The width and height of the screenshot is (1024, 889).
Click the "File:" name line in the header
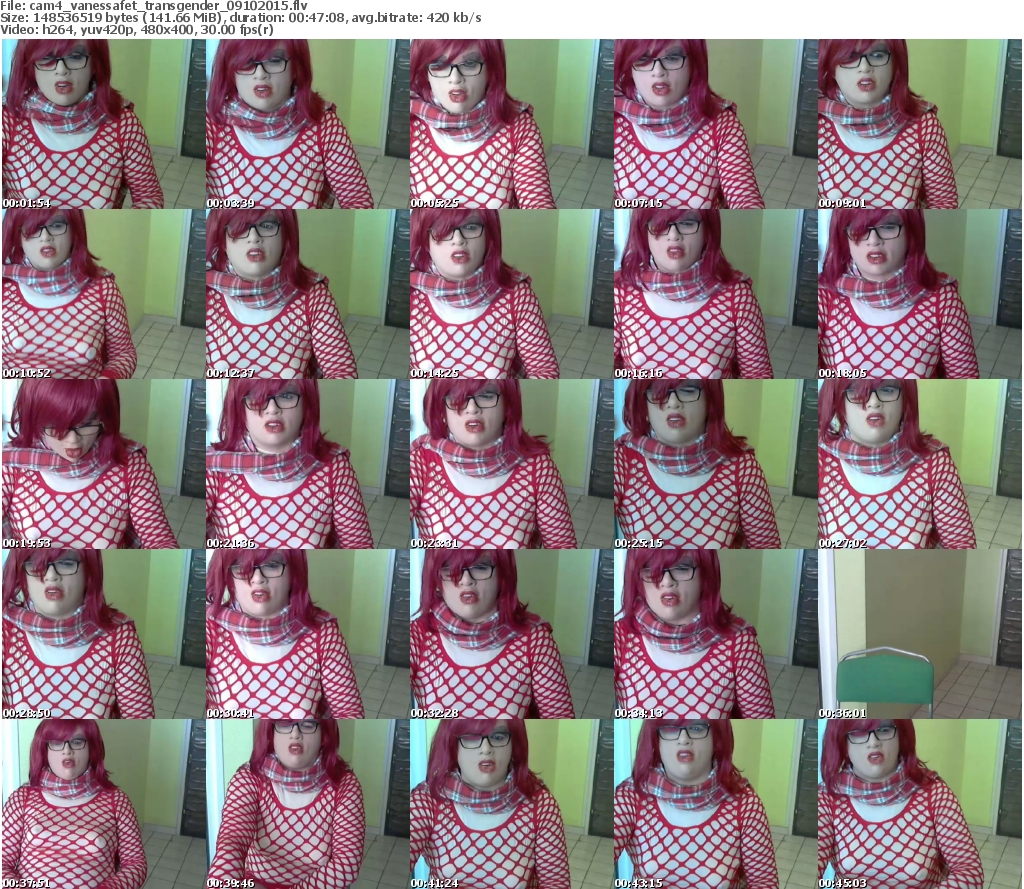click(154, 6)
